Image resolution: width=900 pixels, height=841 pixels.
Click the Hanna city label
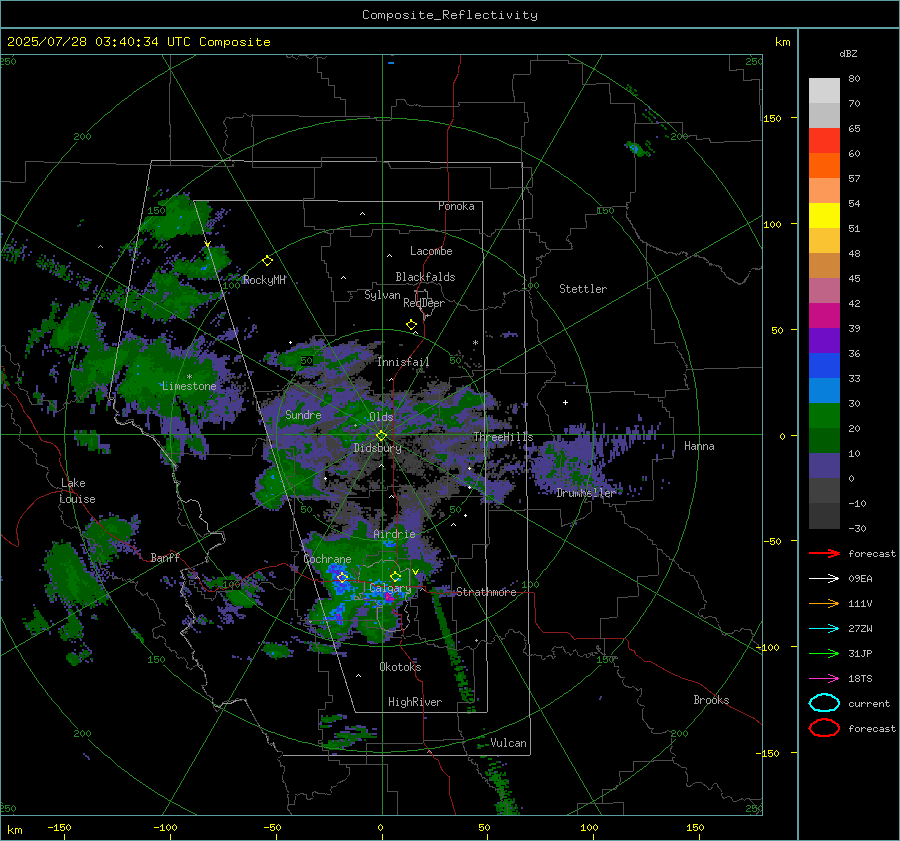[x=699, y=446]
